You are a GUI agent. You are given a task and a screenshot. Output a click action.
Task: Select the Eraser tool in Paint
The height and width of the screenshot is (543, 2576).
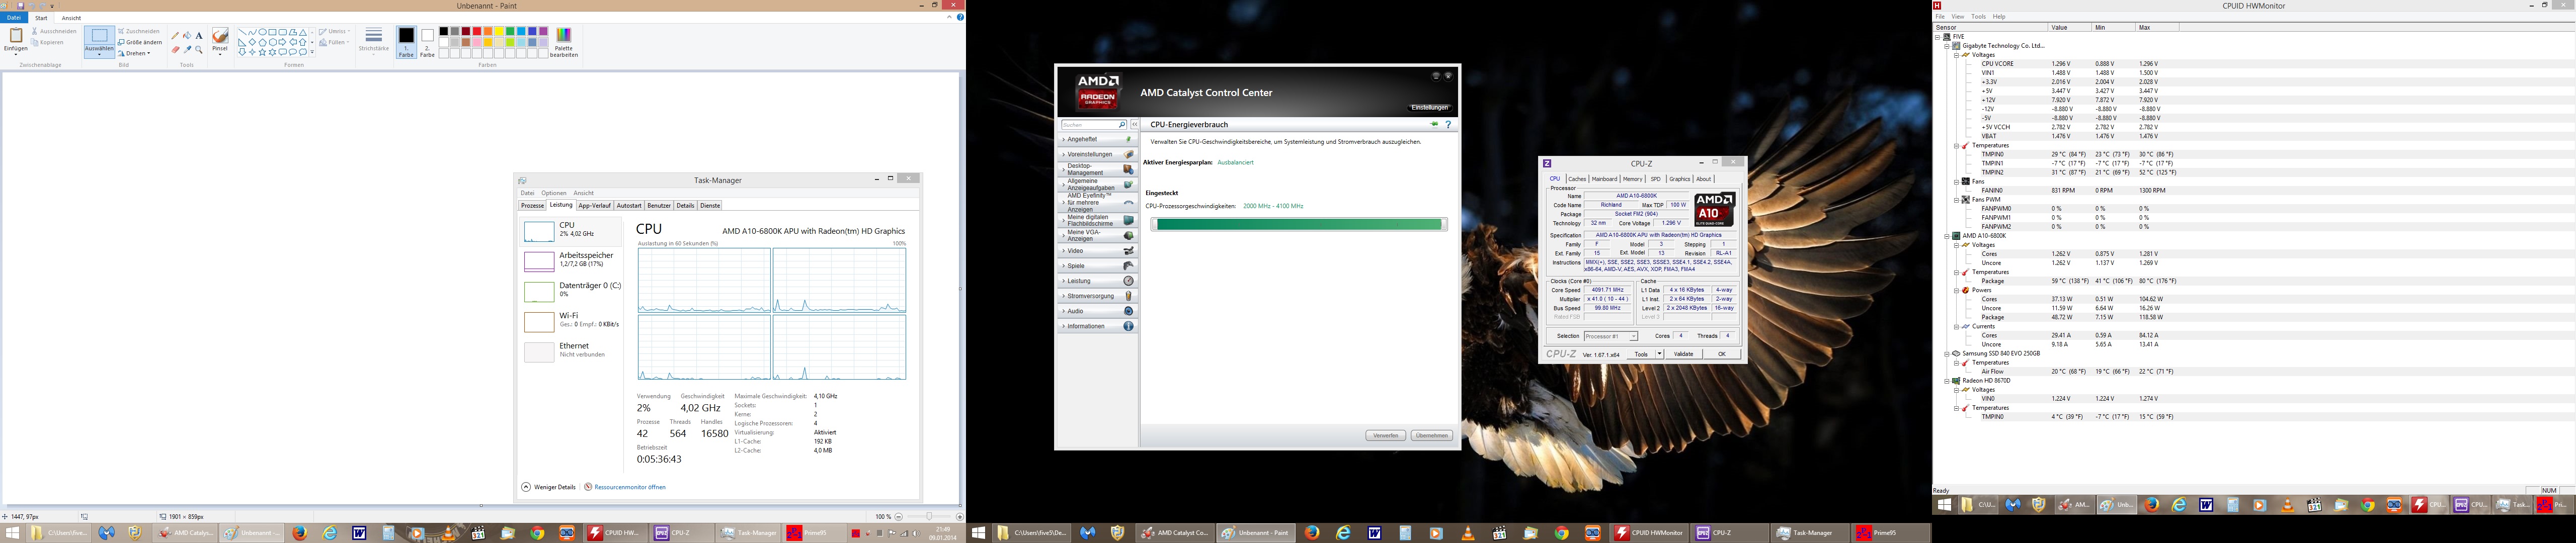pyautogui.click(x=176, y=49)
